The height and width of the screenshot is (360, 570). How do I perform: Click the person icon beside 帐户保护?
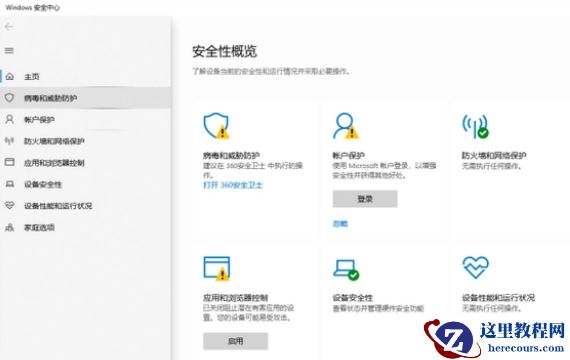[x=9, y=119]
